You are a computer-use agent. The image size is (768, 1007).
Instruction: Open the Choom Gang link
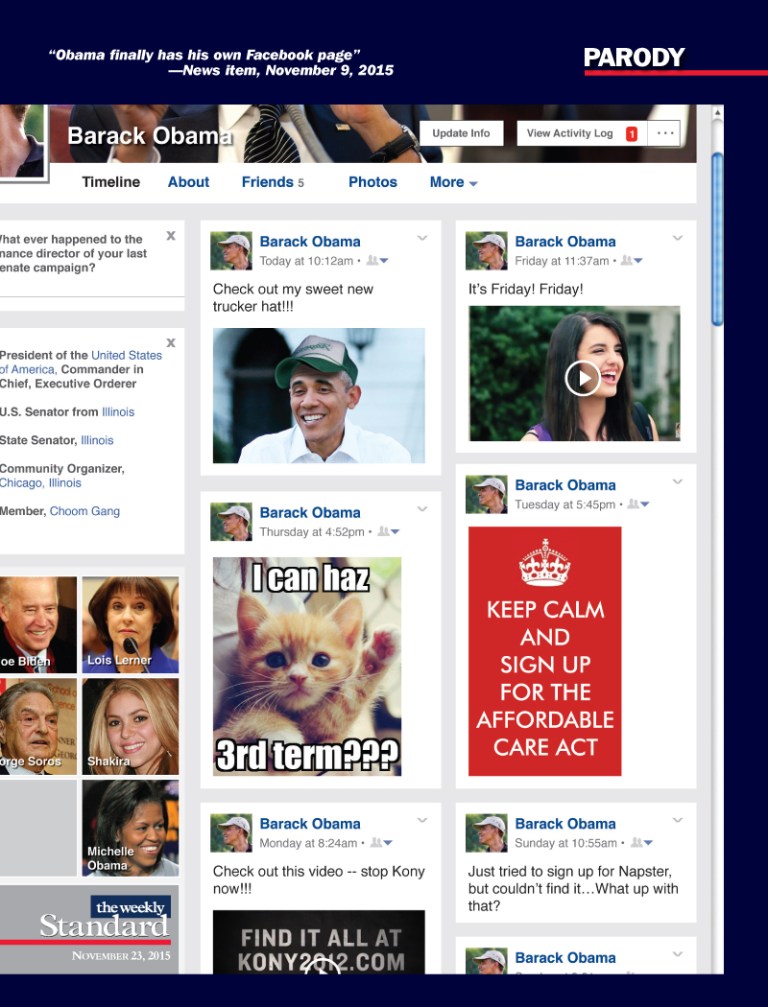85,511
